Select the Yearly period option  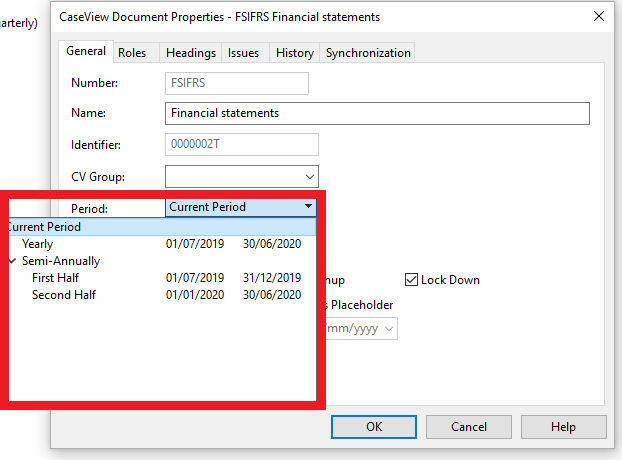pyautogui.click(x=162, y=244)
